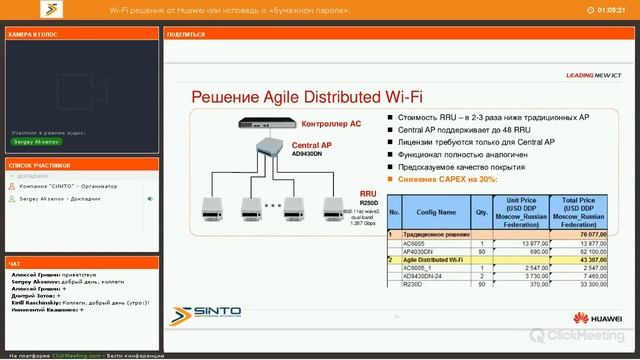
Task: Click the "Традиционное решение" table row
Action: pyautogui.click(x=497, y=235)
